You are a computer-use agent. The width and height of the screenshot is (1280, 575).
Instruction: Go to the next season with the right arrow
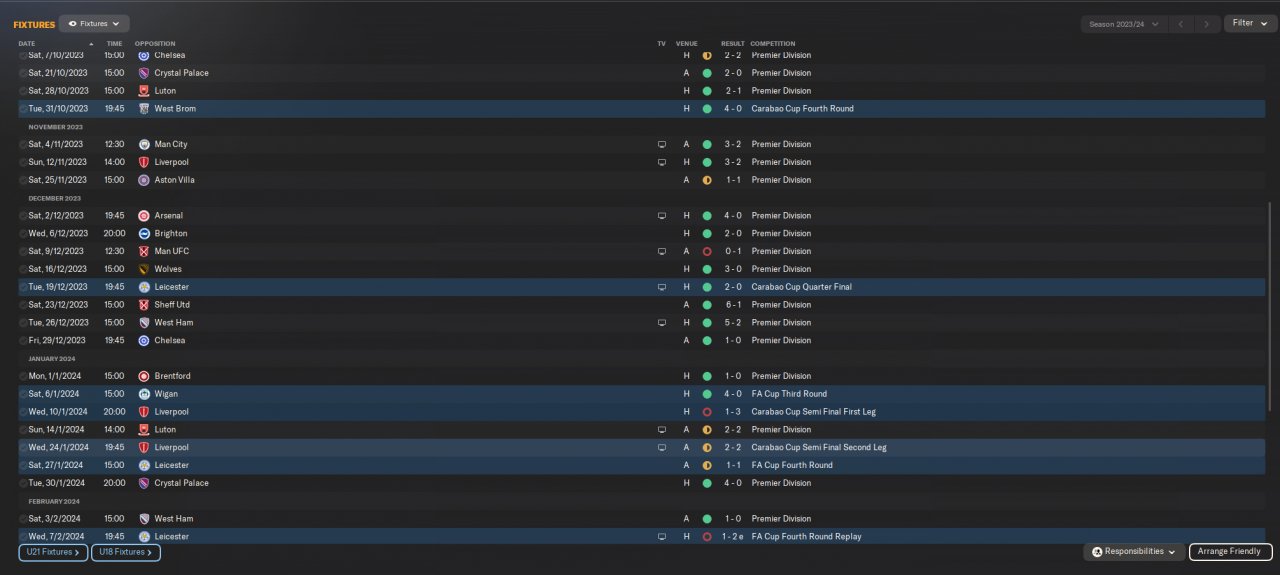(1207, 23)
